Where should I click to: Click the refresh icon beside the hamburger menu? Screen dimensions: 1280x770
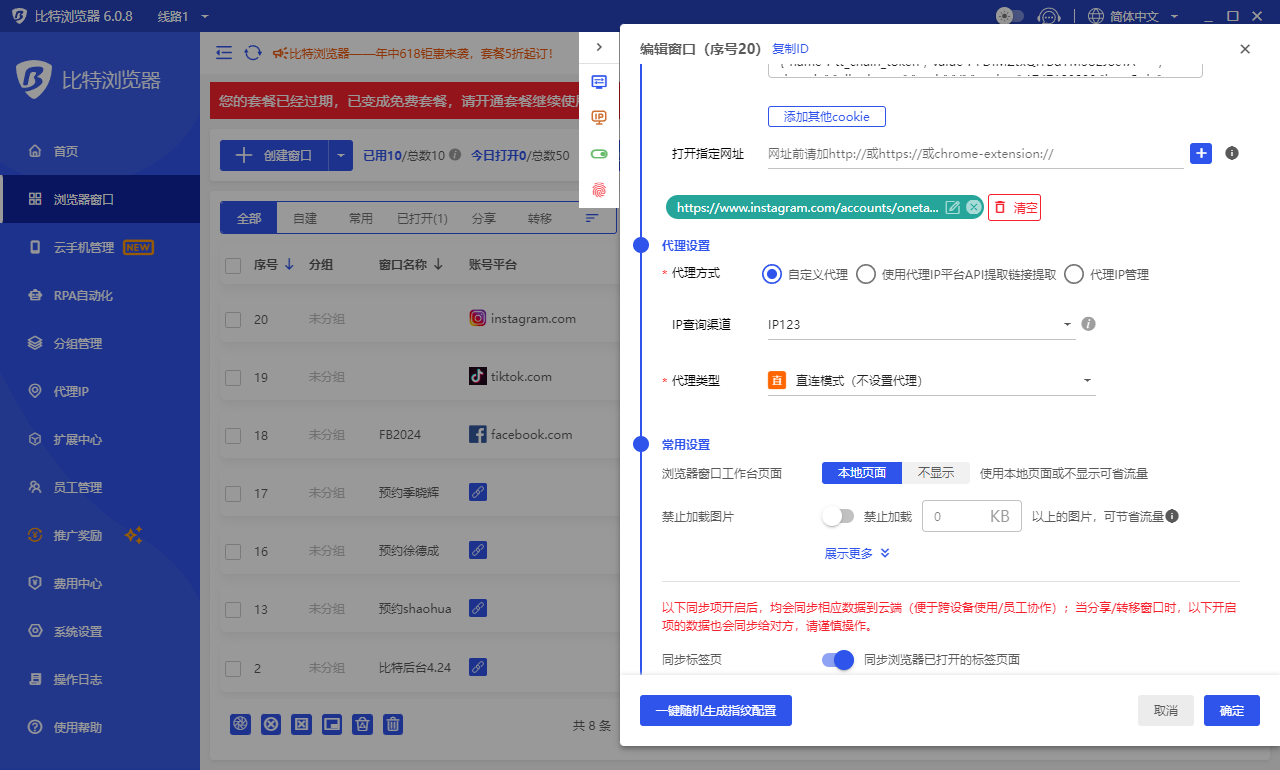click(252, 52)
